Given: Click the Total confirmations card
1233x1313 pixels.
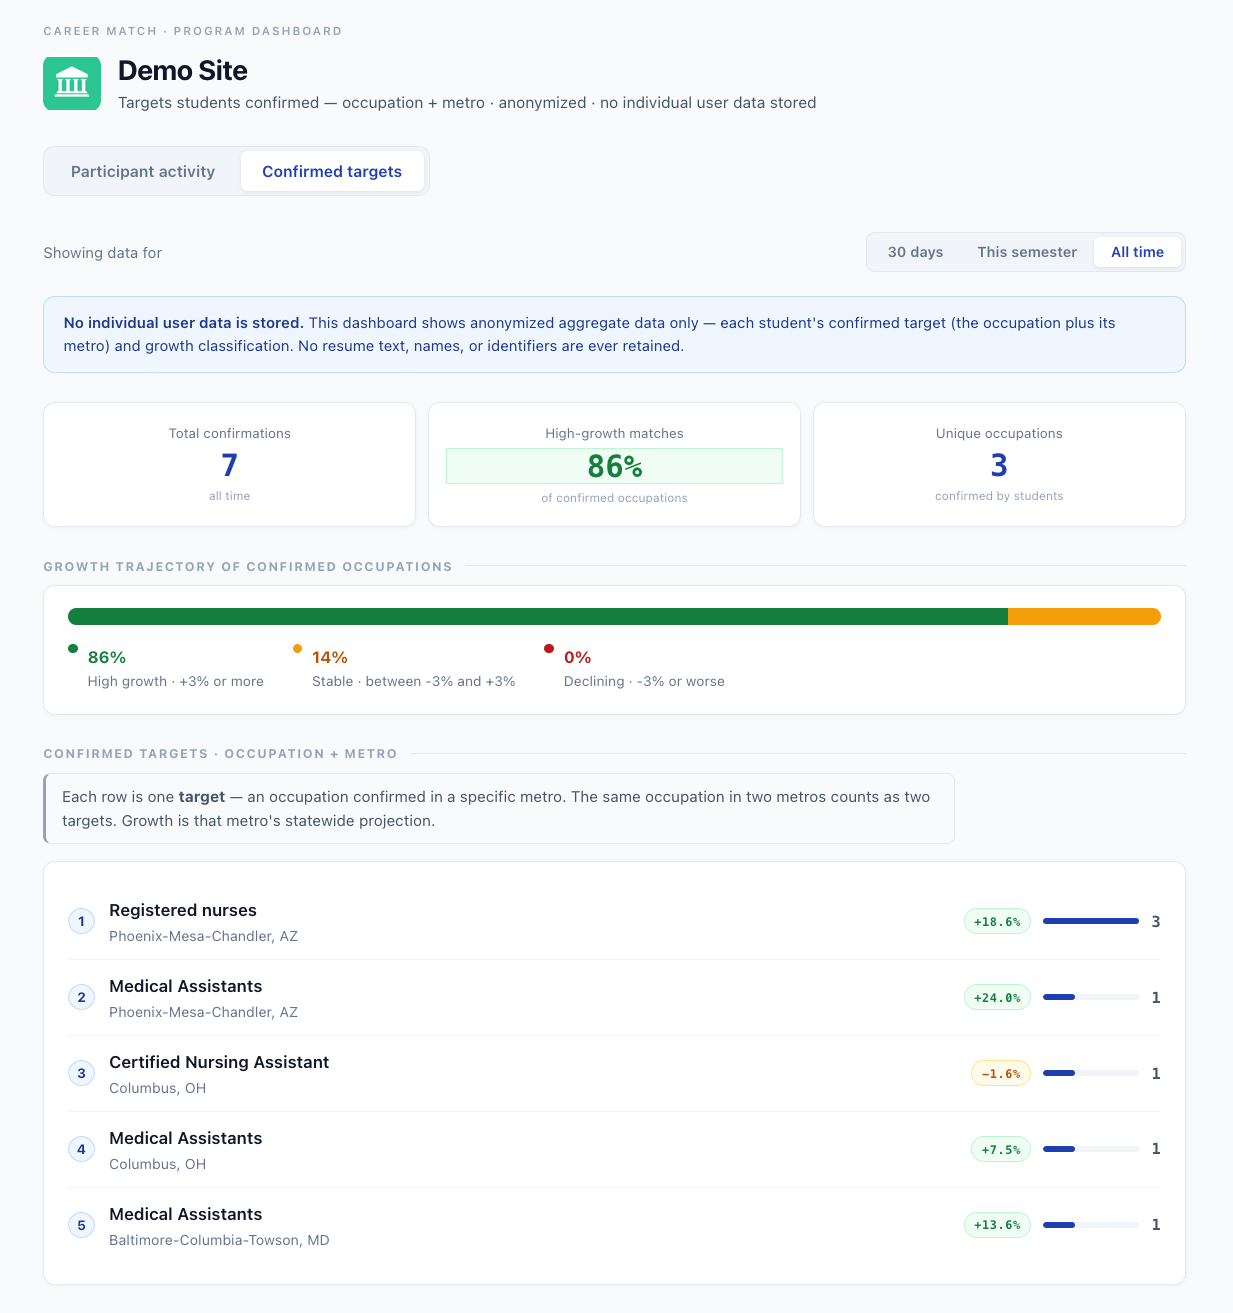Looking at the screenshot, I should (x=229, y=464).
